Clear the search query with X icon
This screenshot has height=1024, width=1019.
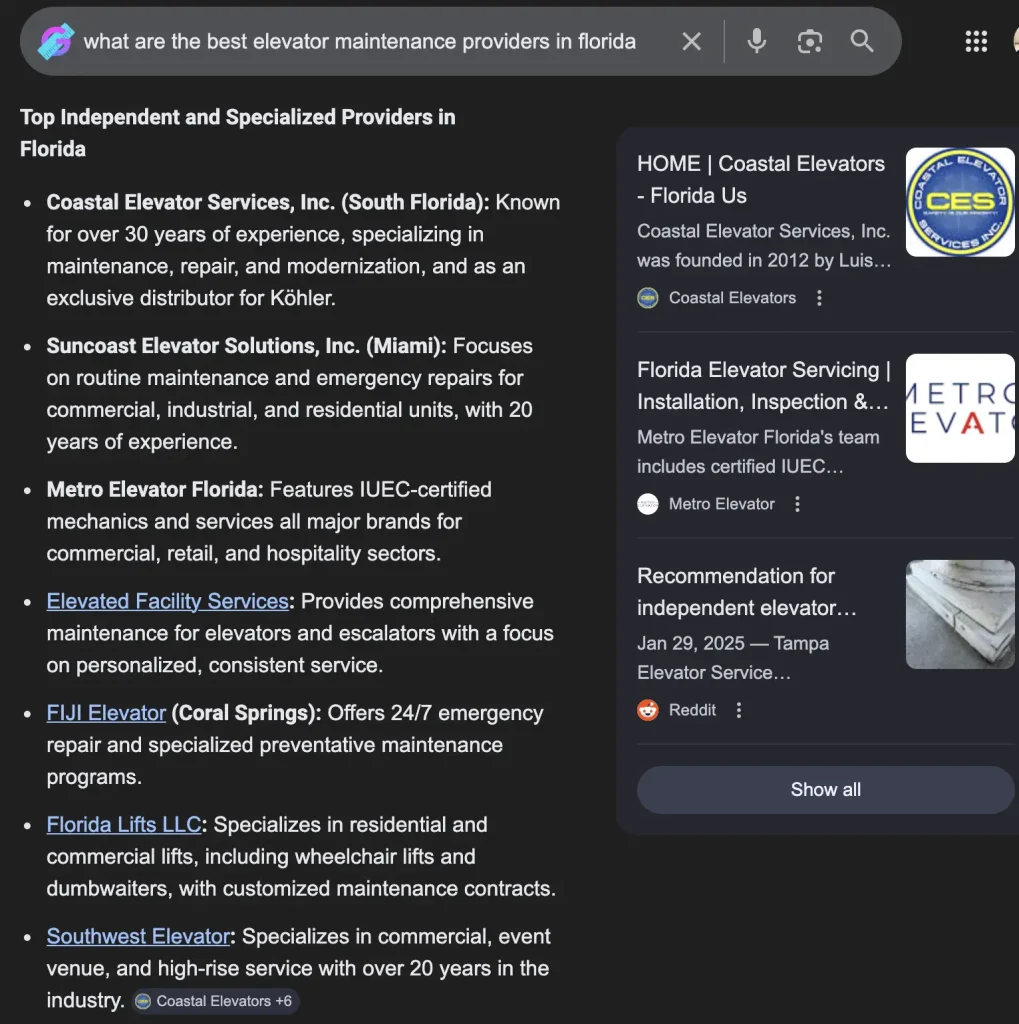[691, 41]
